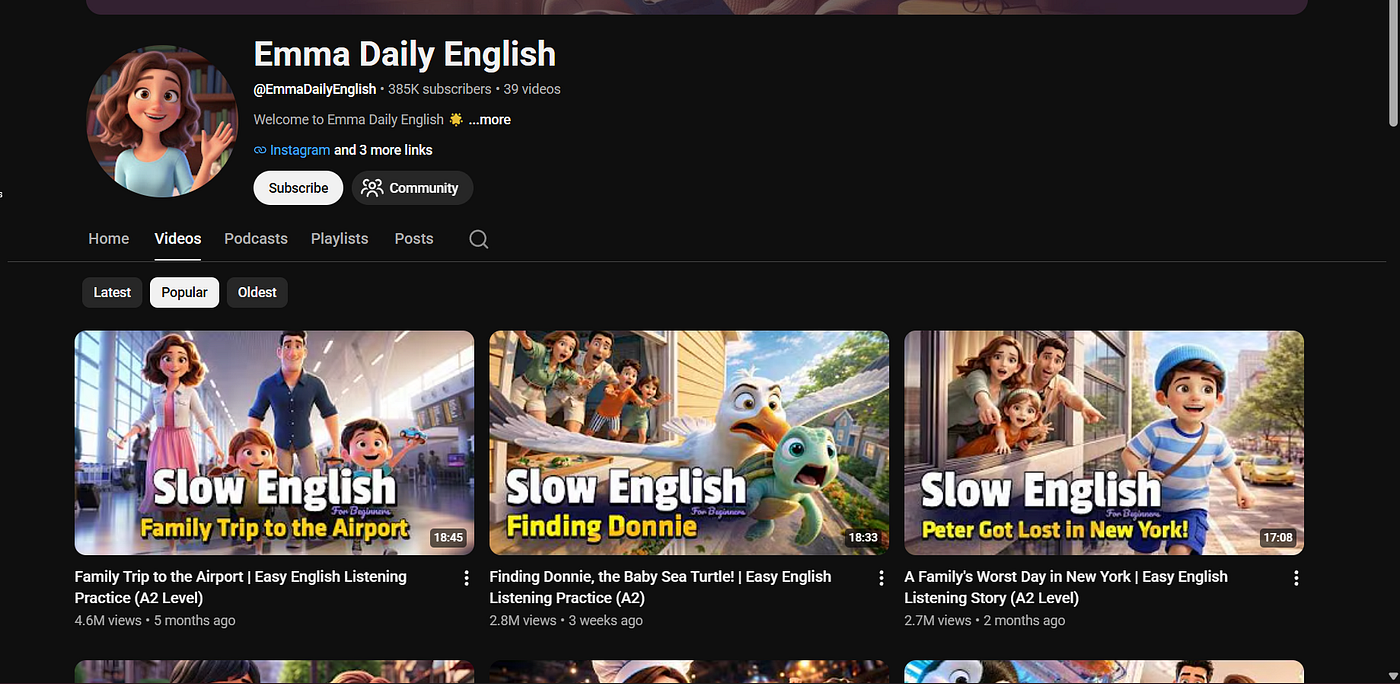The width and height of the screenshot is (1400, 684).
Task: Switch to the Videos tab
Action: (178, 239)
